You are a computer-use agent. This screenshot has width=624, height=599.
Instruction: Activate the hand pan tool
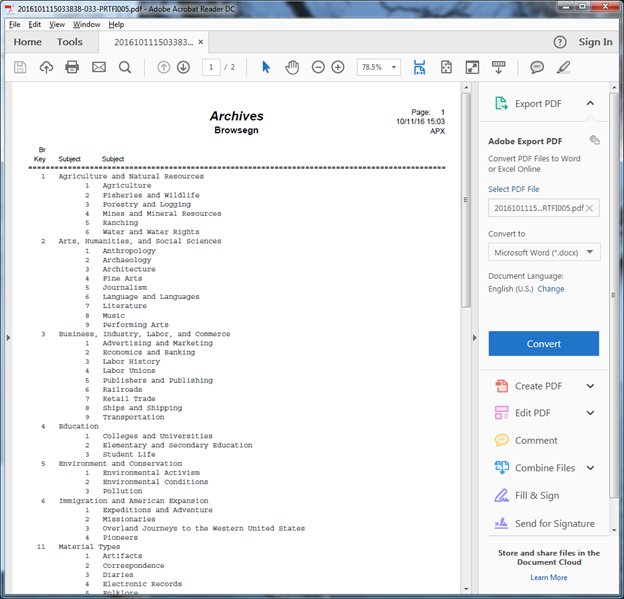coord(292,67)
